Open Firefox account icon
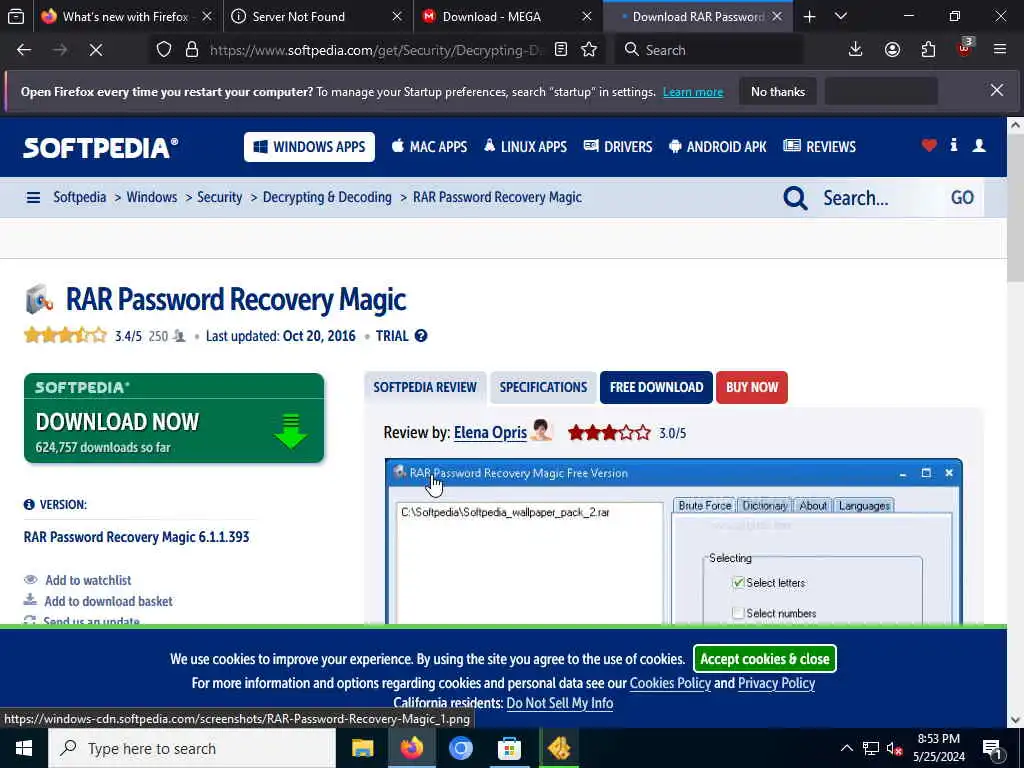 click(892, 50)
